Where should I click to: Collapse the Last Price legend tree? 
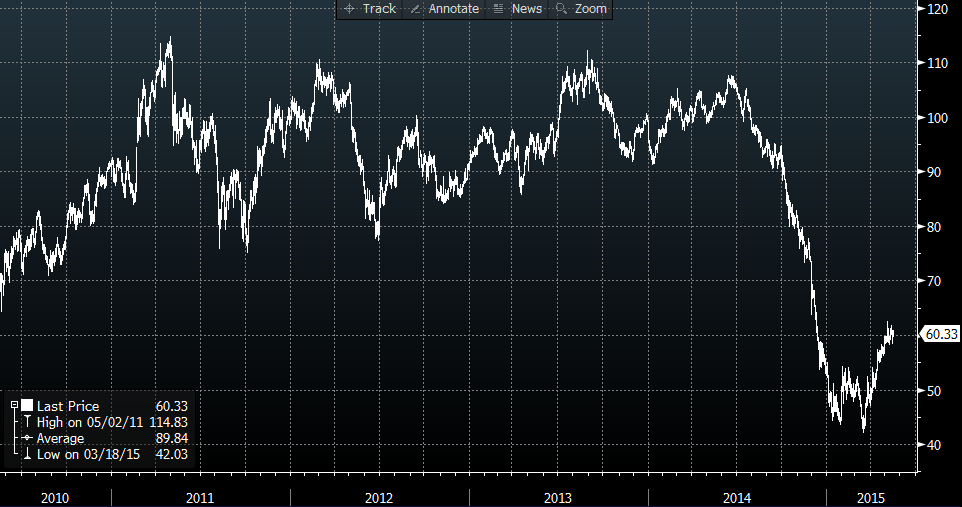coord(14,406)
